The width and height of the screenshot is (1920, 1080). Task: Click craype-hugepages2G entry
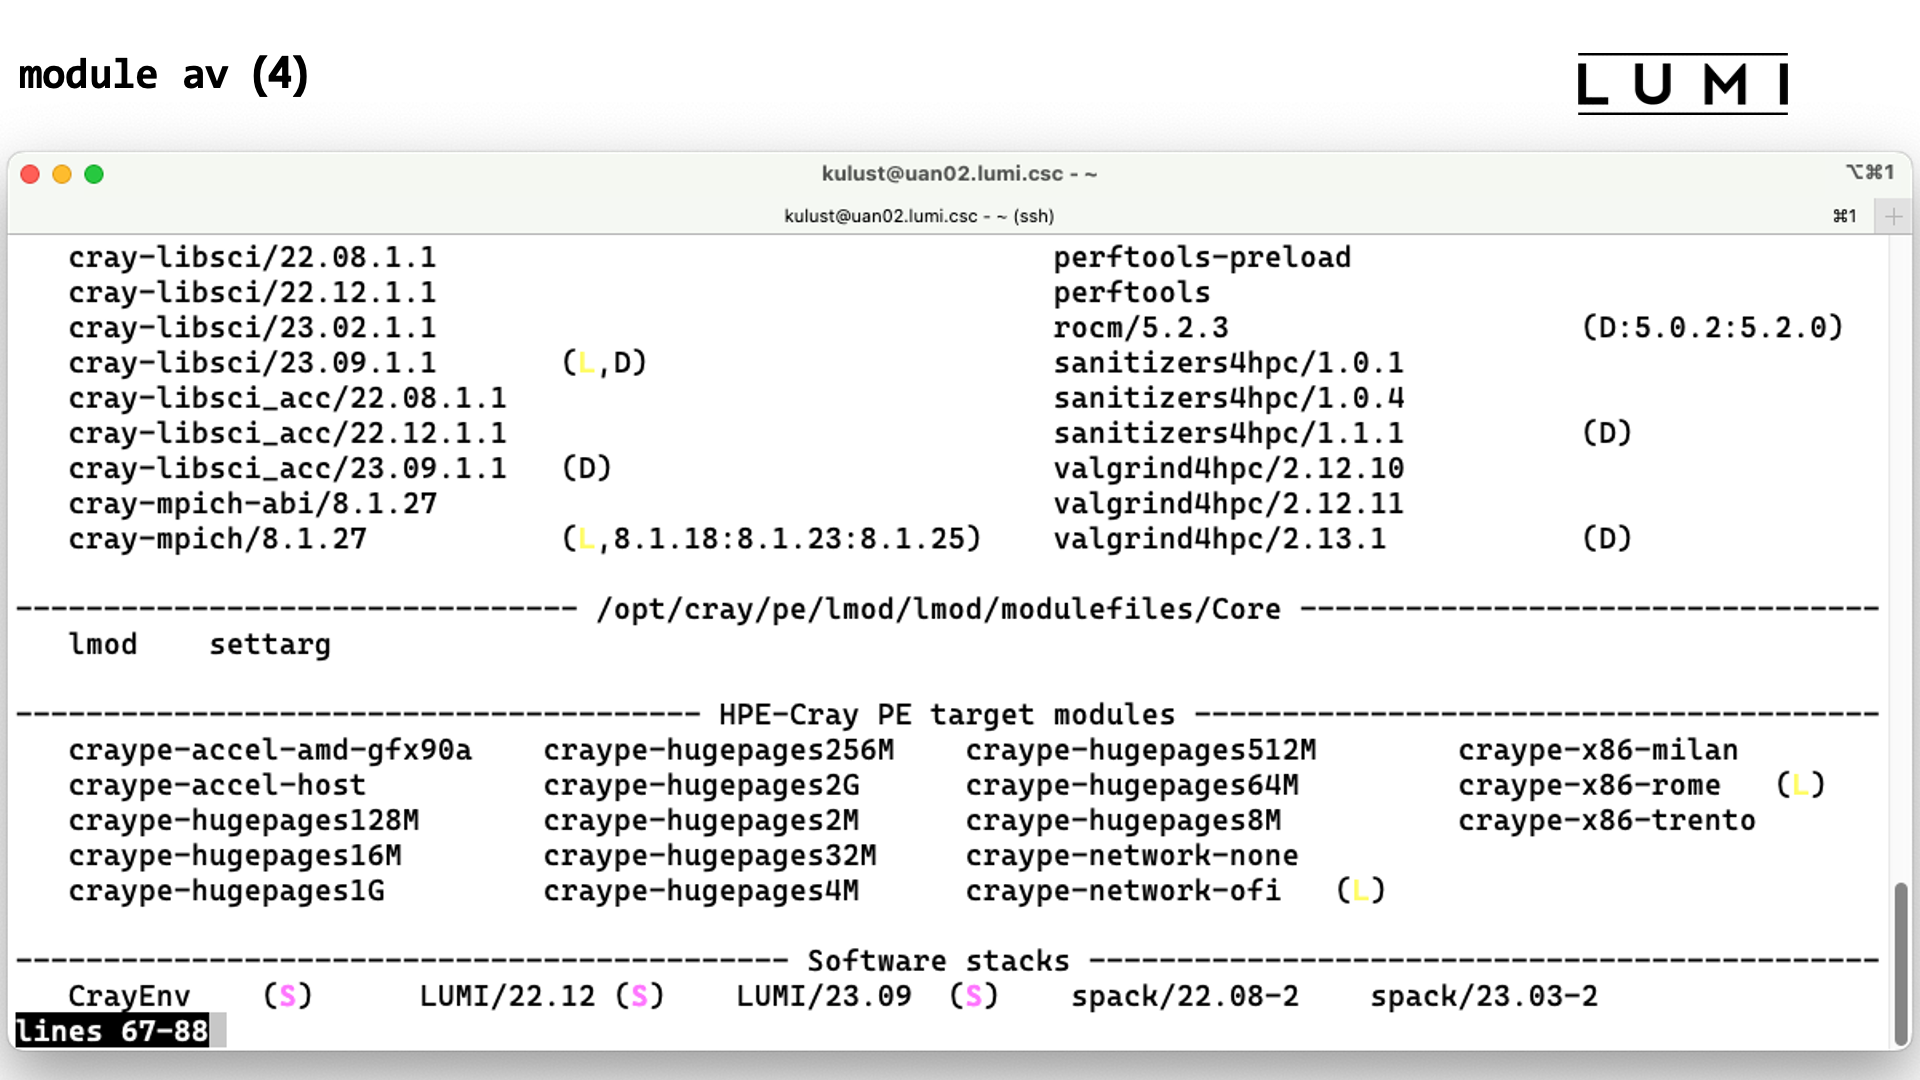(701, 785)
